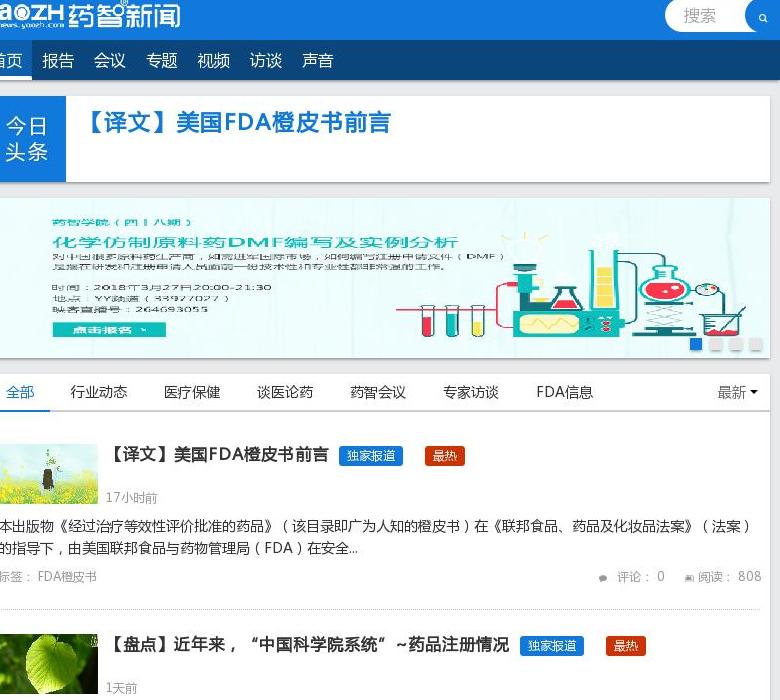Open the 声音 navigation item
Screen dimensions: 780x700
[x=317, y=60]
